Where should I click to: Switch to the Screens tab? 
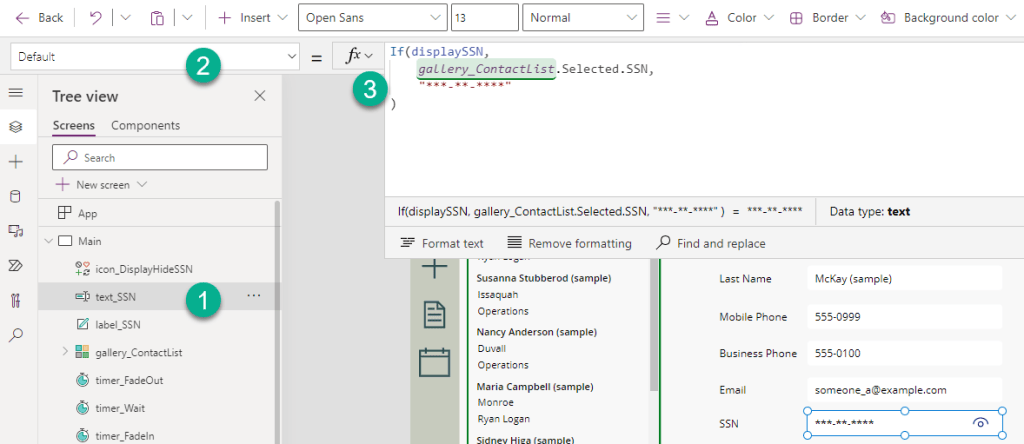click(73, 125)
